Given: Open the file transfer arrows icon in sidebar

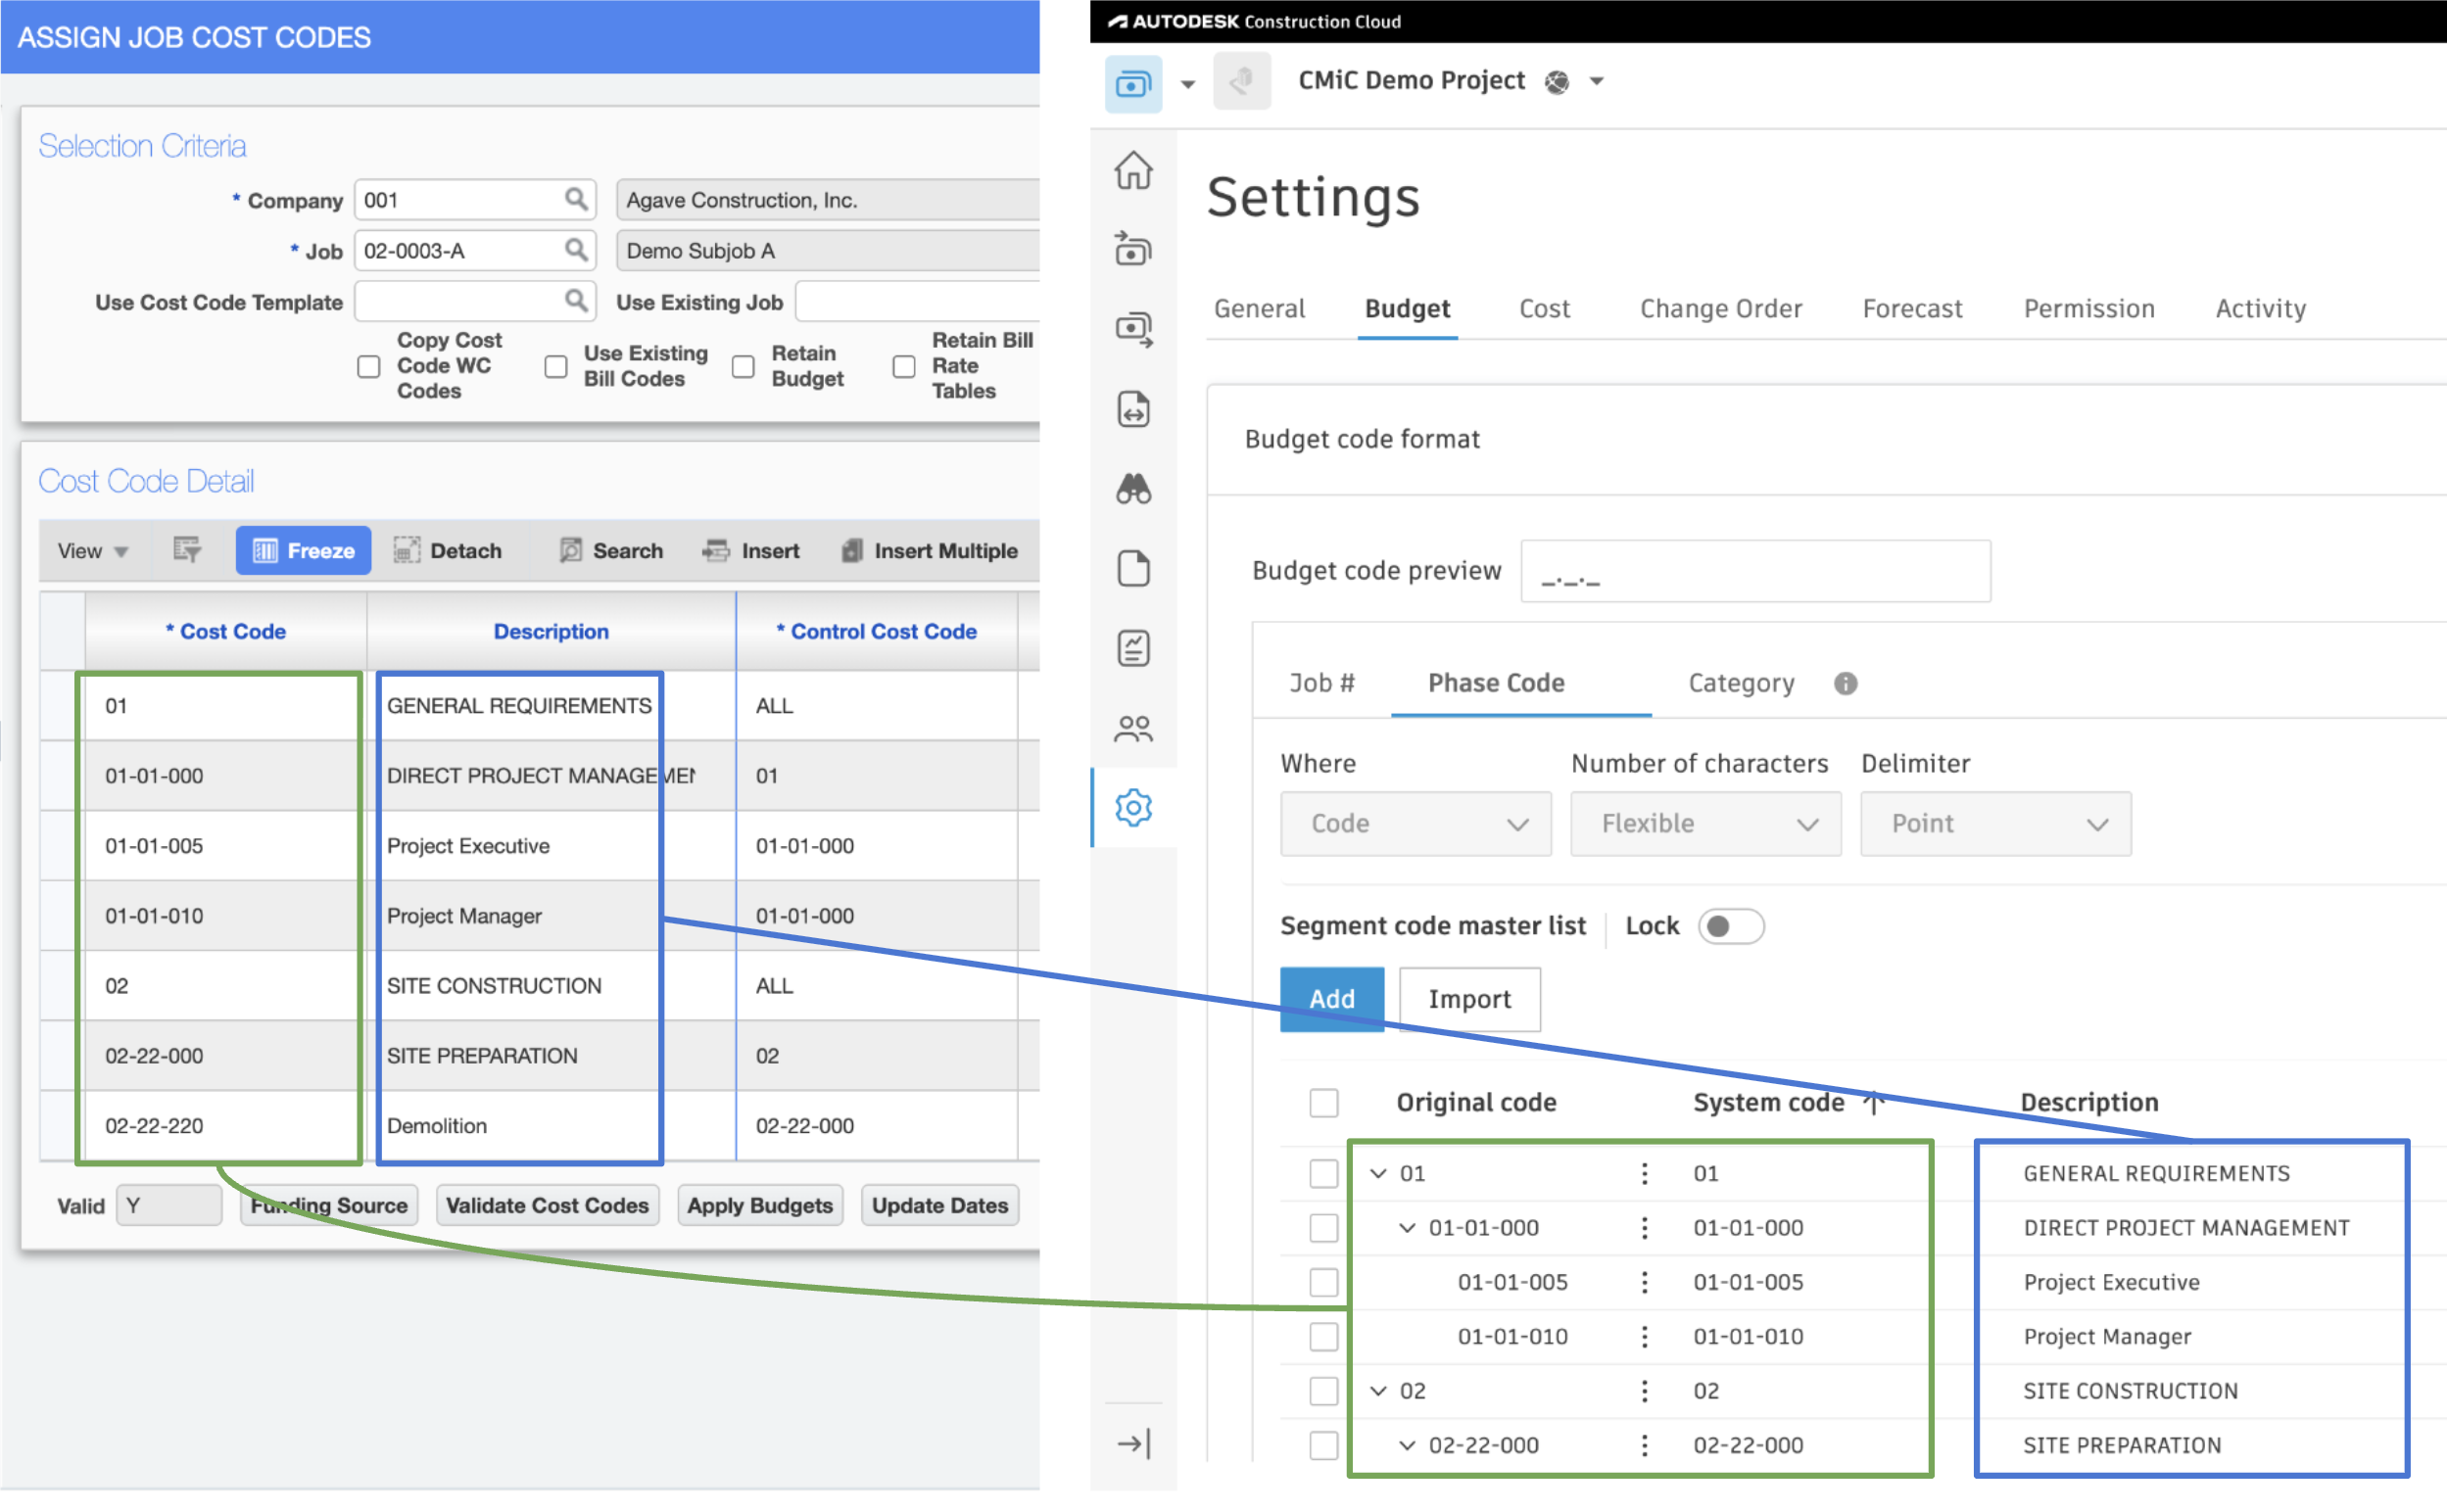Looking at the screenshot, I should click(1133, 409).
